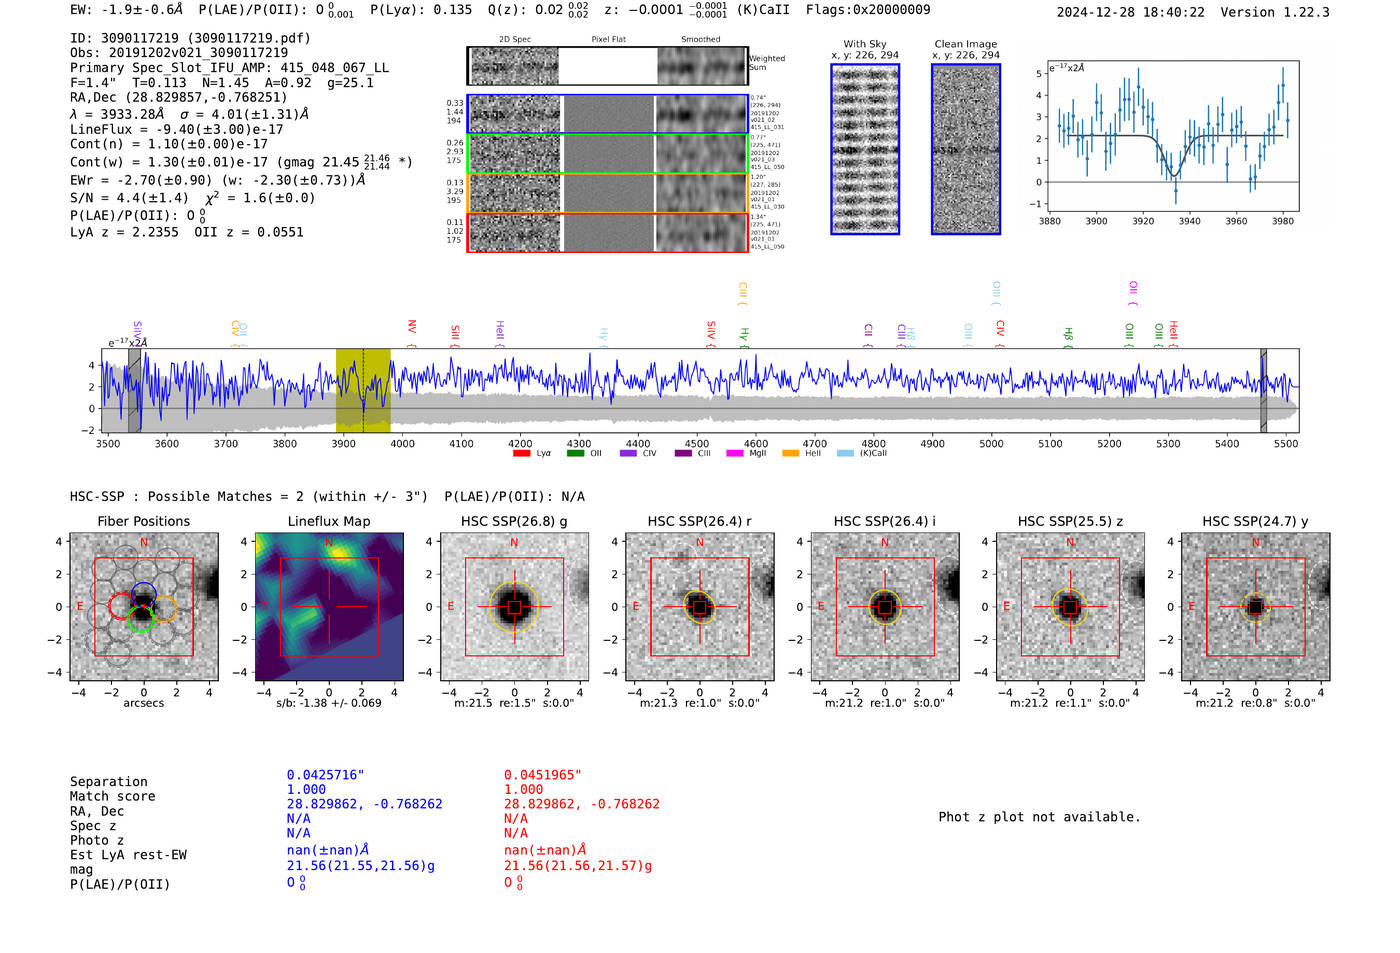Screen dimensions: 1400x953
Task: Select the green-outlined fiber 2D spectrum row
Action: tap(607, 154)
